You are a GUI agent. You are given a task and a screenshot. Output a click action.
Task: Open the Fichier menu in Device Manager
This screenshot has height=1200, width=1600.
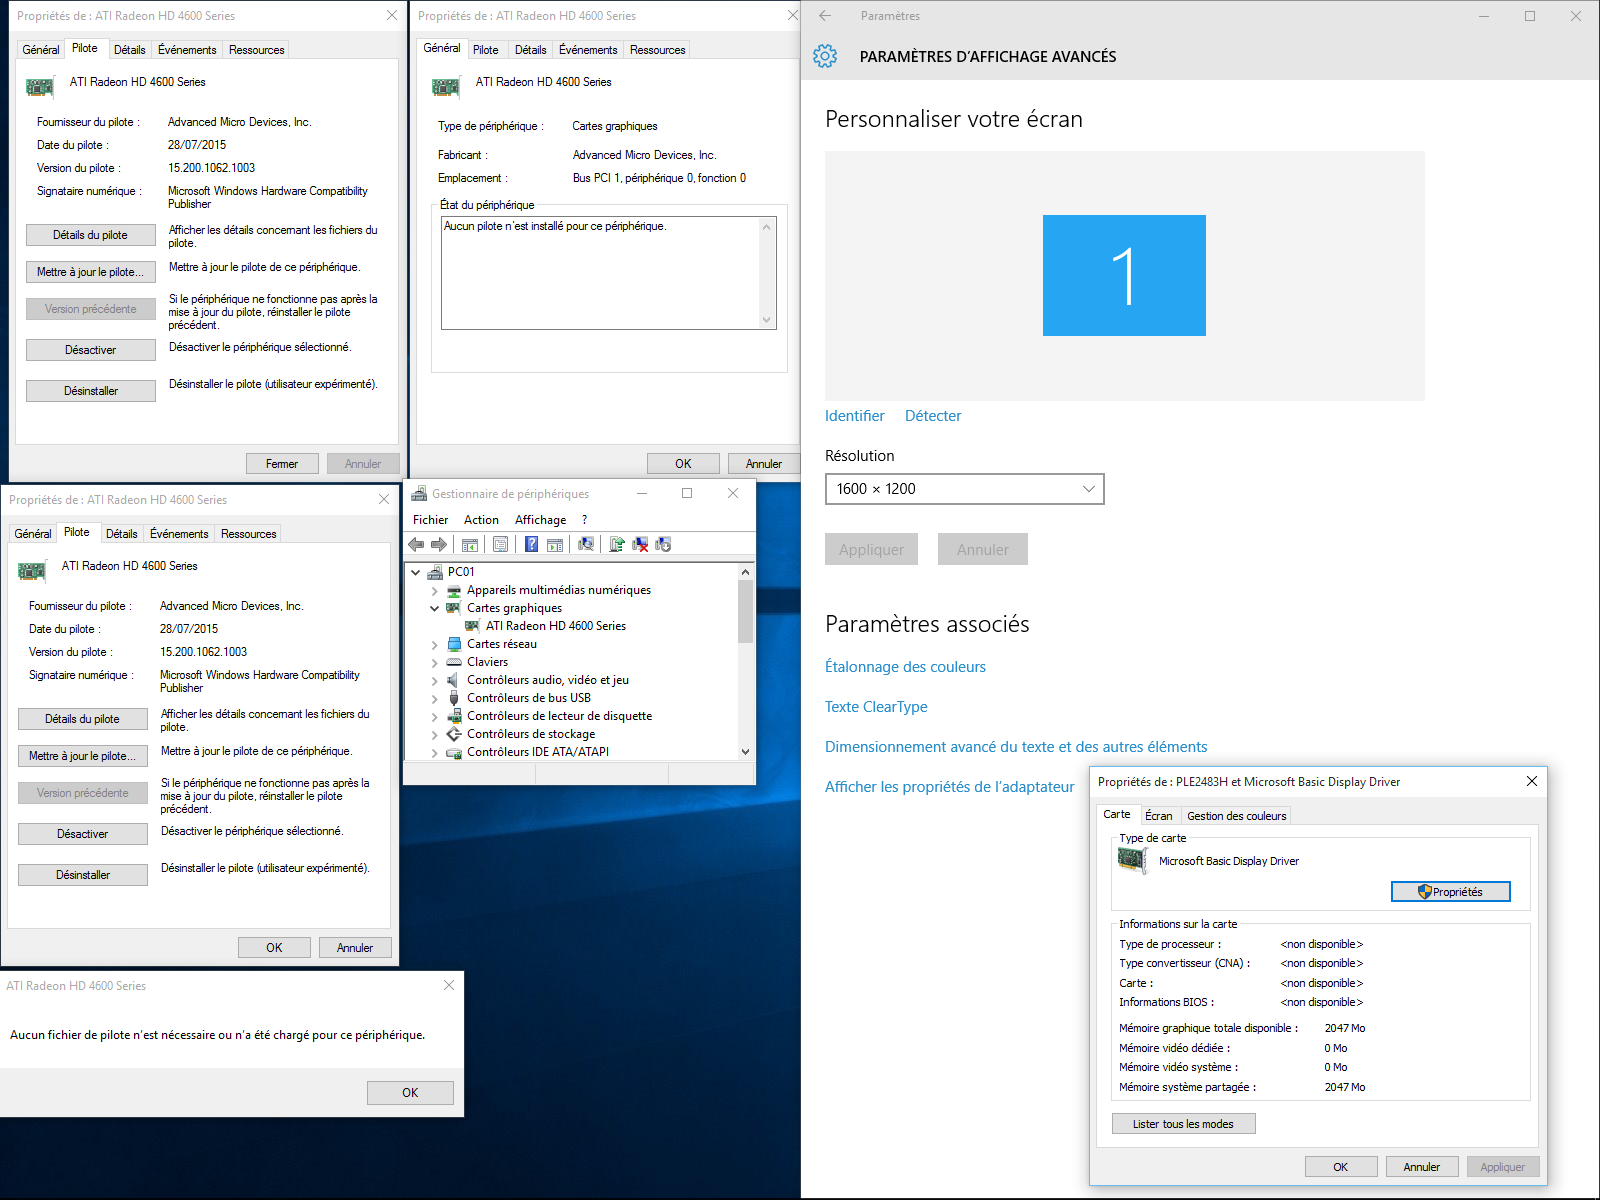click(x=430, y=520)
